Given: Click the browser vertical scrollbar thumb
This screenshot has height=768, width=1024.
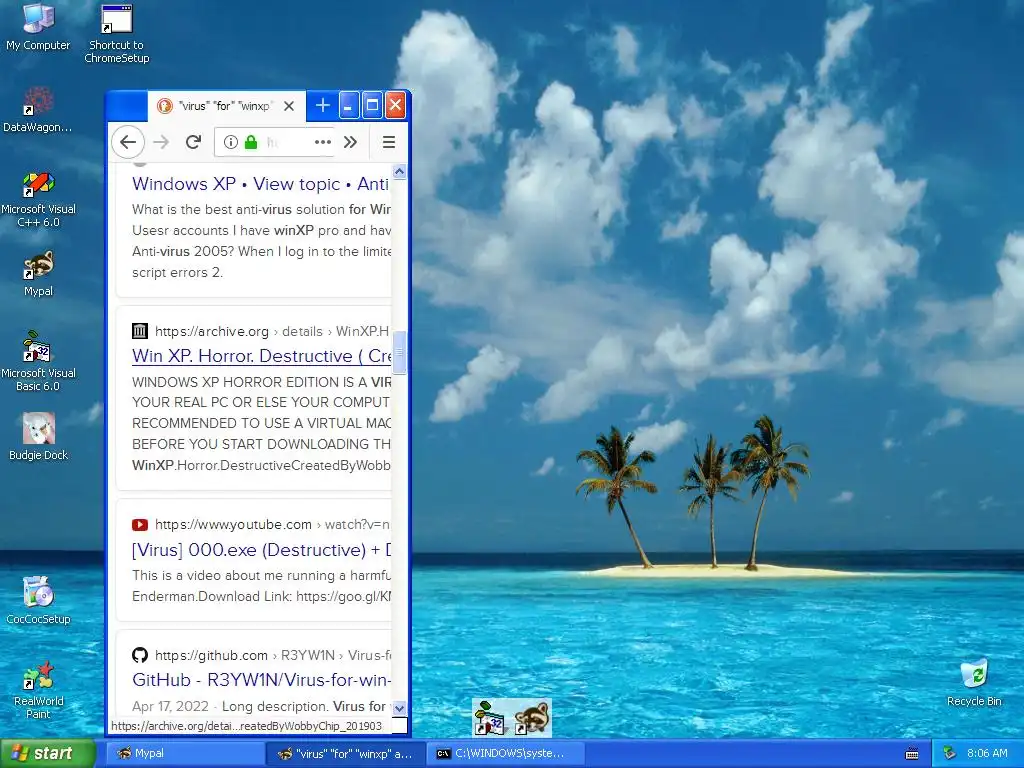Looking at the screenshot, I should [400, 353].
